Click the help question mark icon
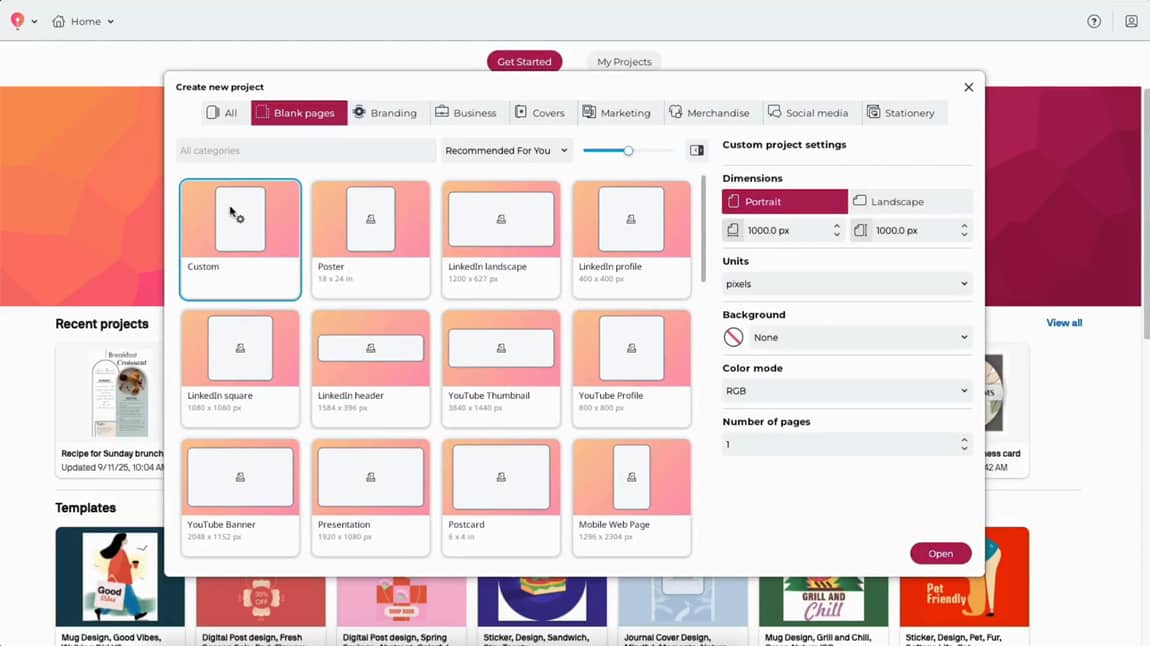The height and width of the screenshot is (646, 1150). tap(1094, 21)
